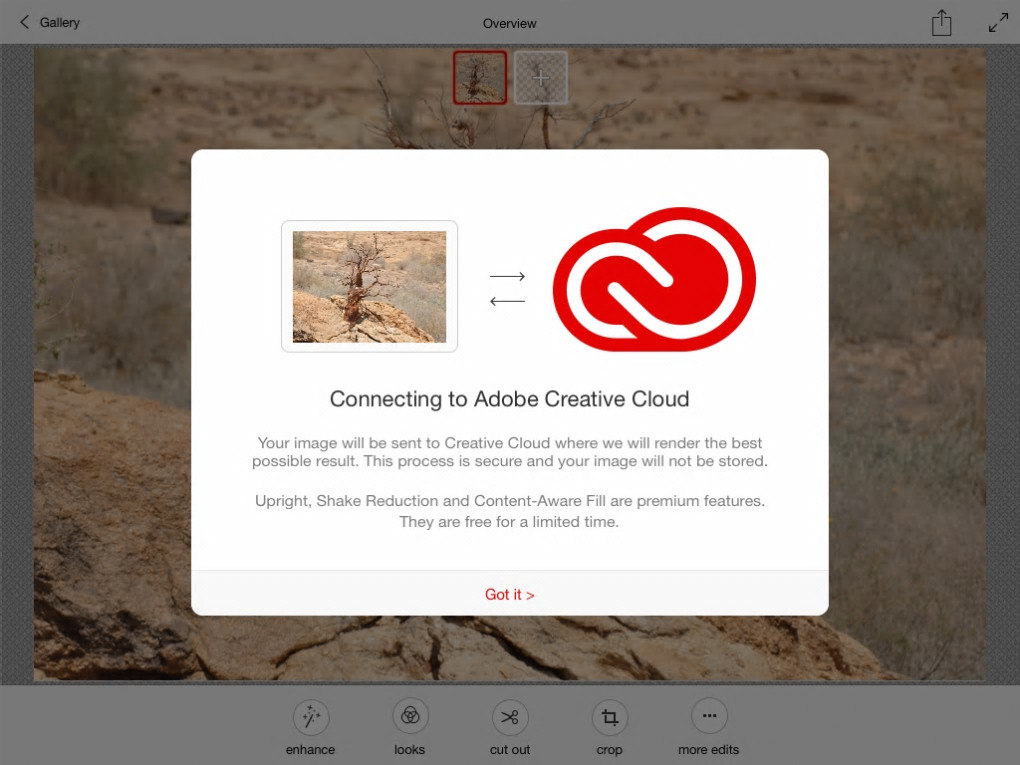Tap the more edits label
Image resolution: width=1020 pixels, height=765 pixels.
pos(708,749)
